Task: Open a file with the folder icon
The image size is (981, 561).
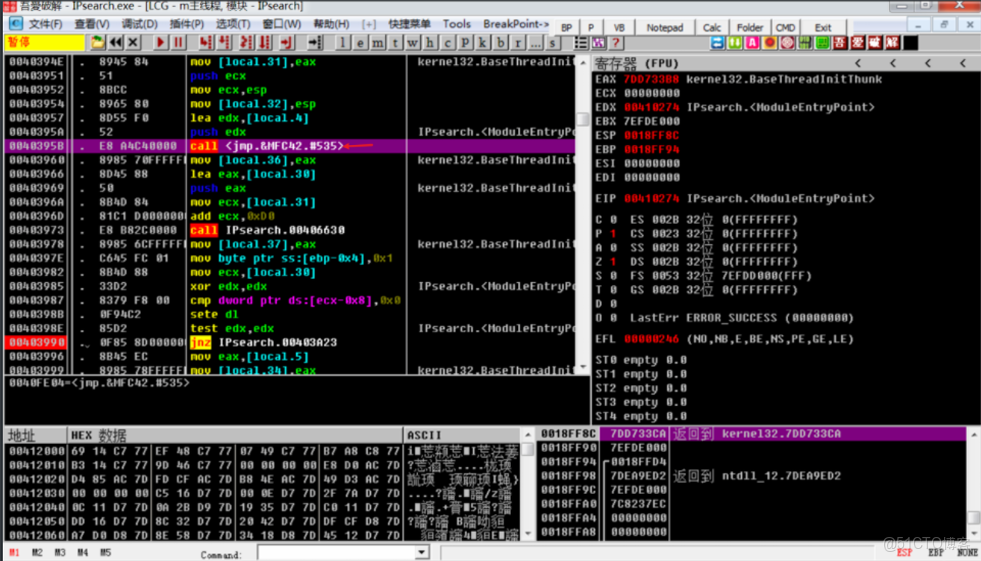Action: [97, 43]
